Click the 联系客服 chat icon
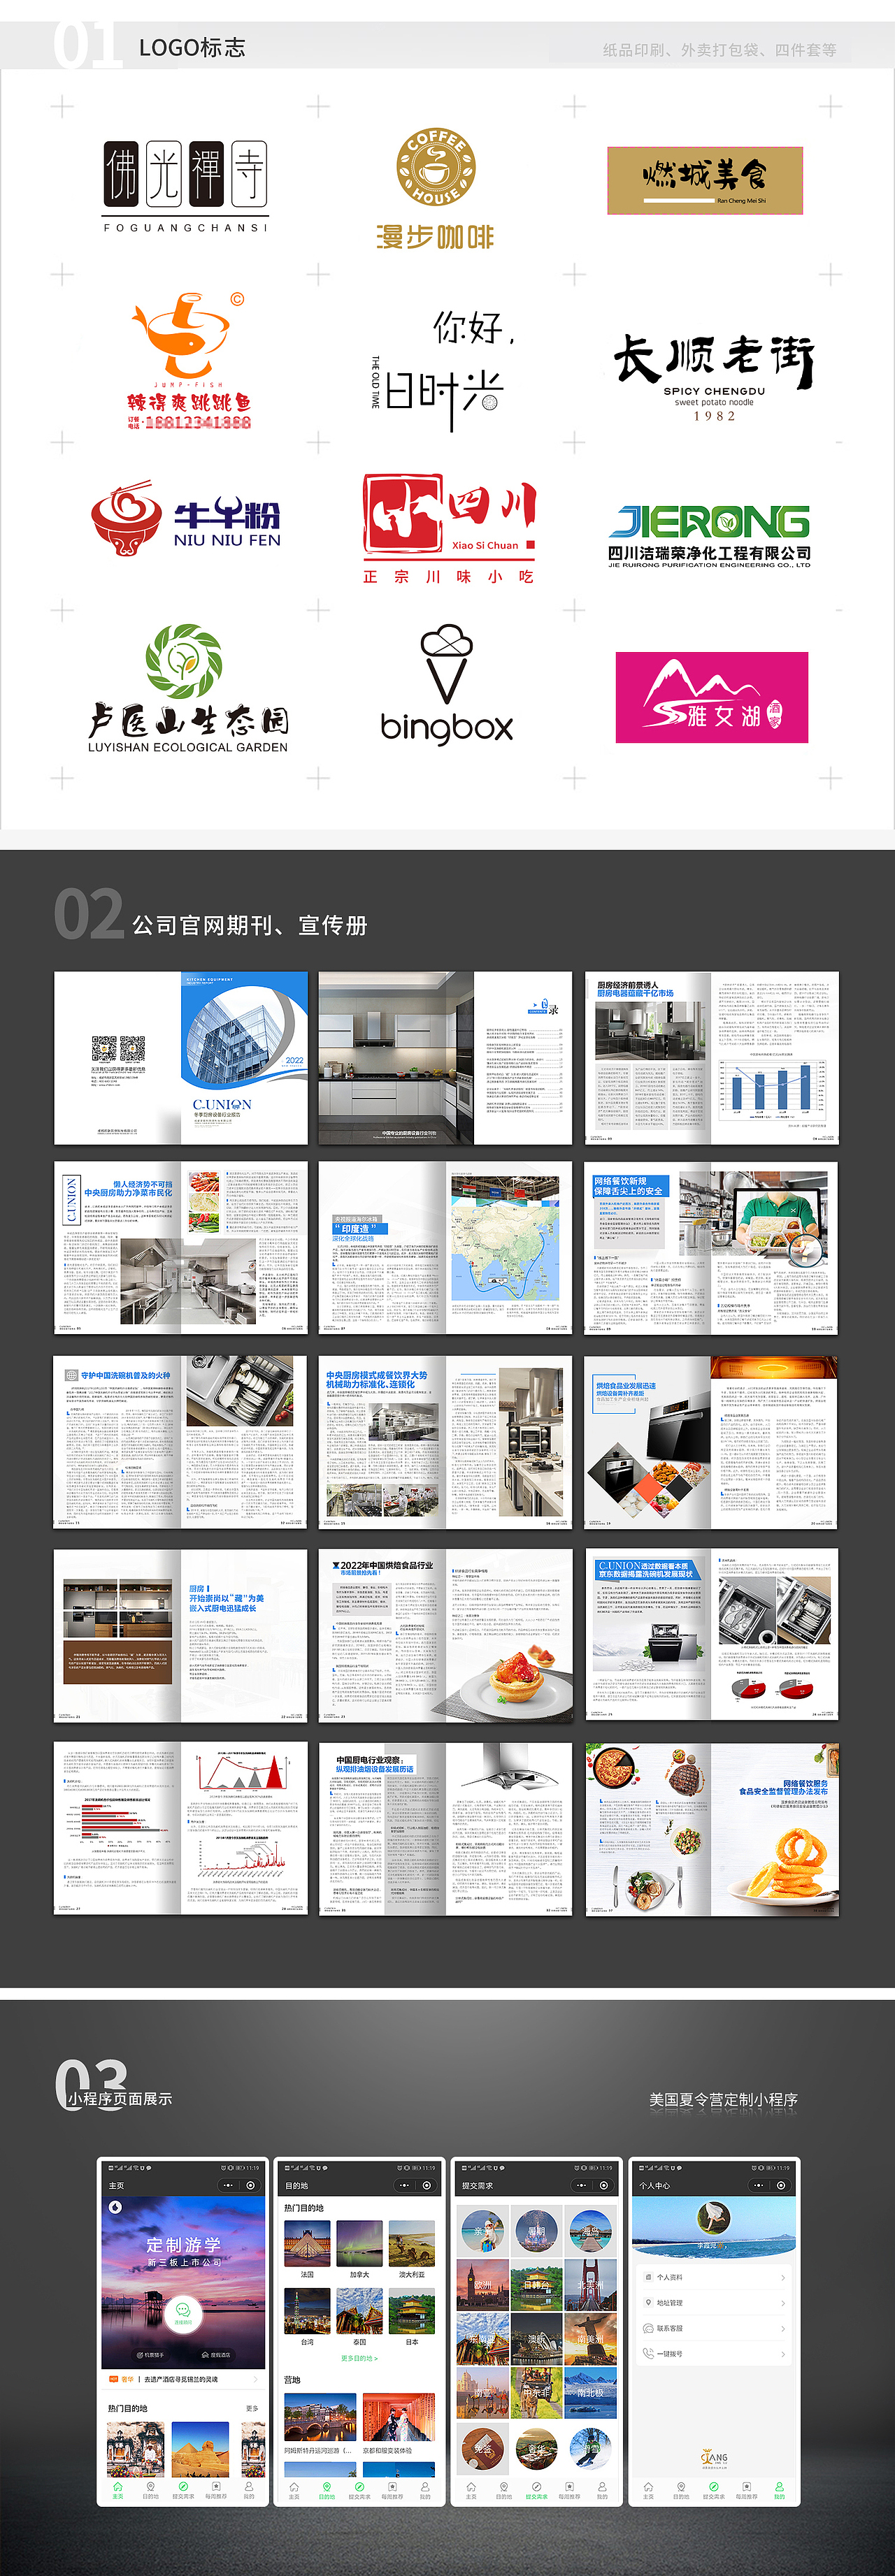The height and width of the screenshot is (2576, 895). pos(648,2328)
